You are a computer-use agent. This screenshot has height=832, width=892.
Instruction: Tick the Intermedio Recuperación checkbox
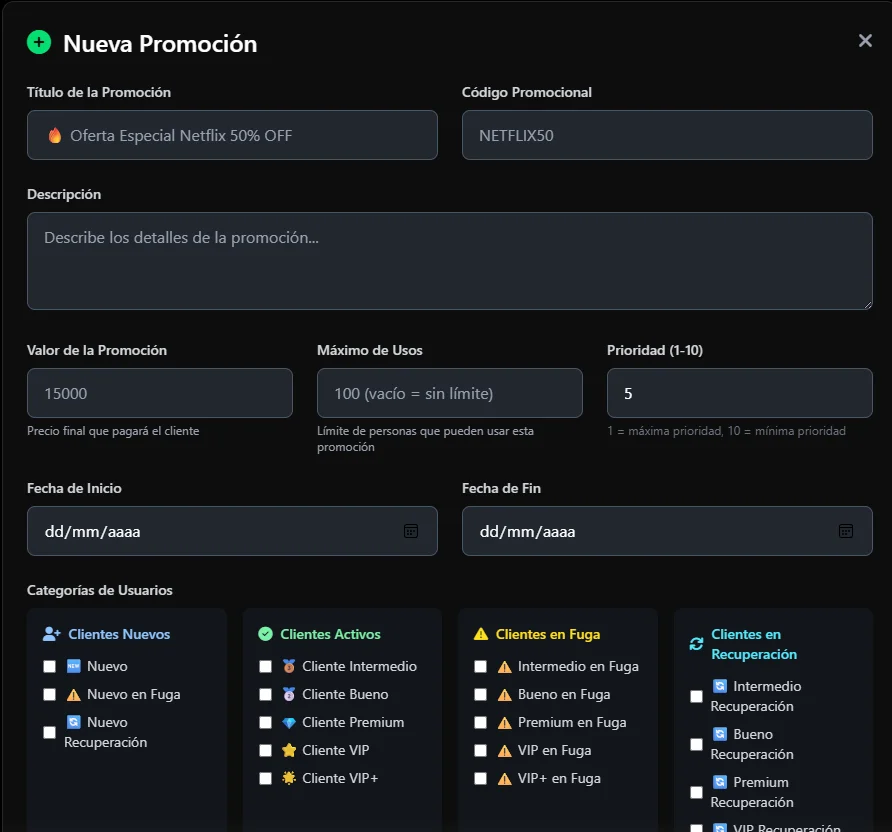(x=696, y=697)
